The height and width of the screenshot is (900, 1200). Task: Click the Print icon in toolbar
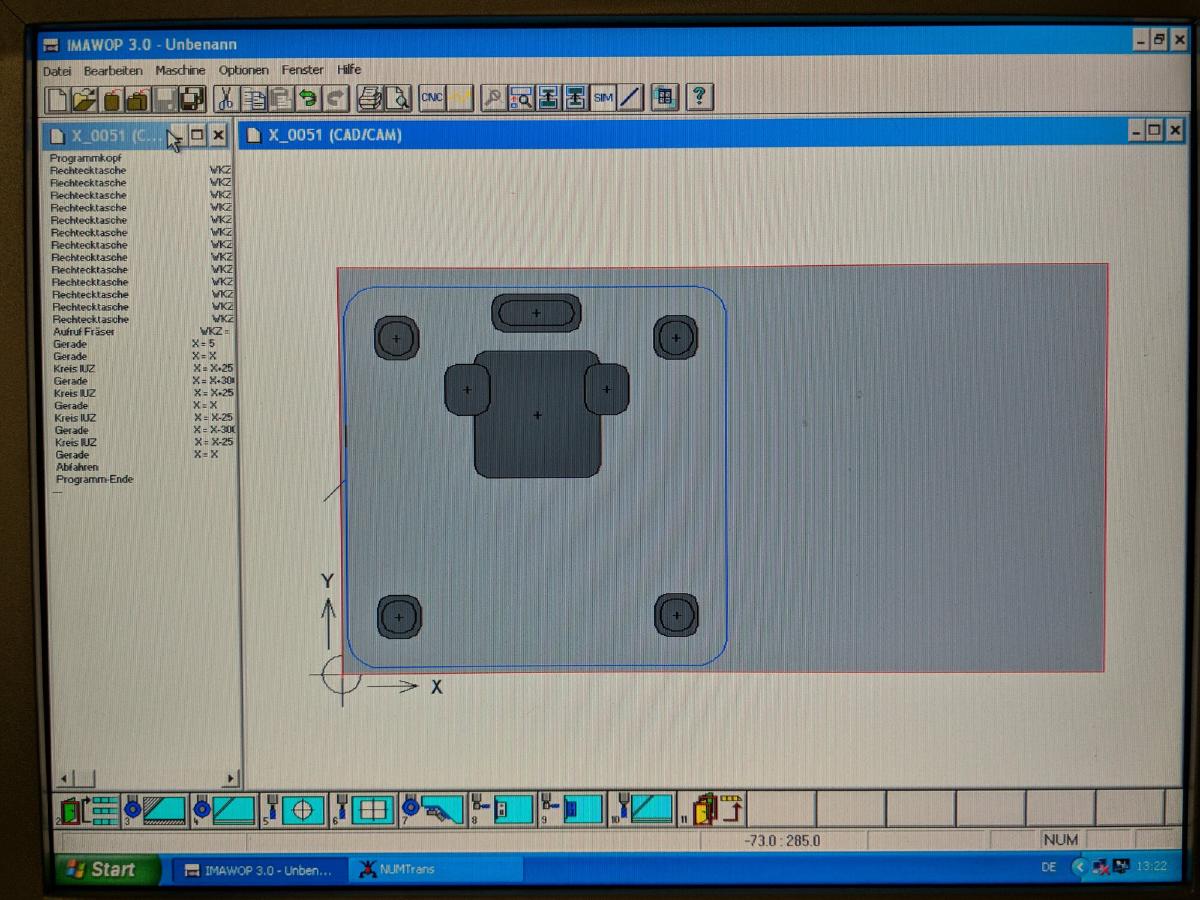[x=370, y=98]
